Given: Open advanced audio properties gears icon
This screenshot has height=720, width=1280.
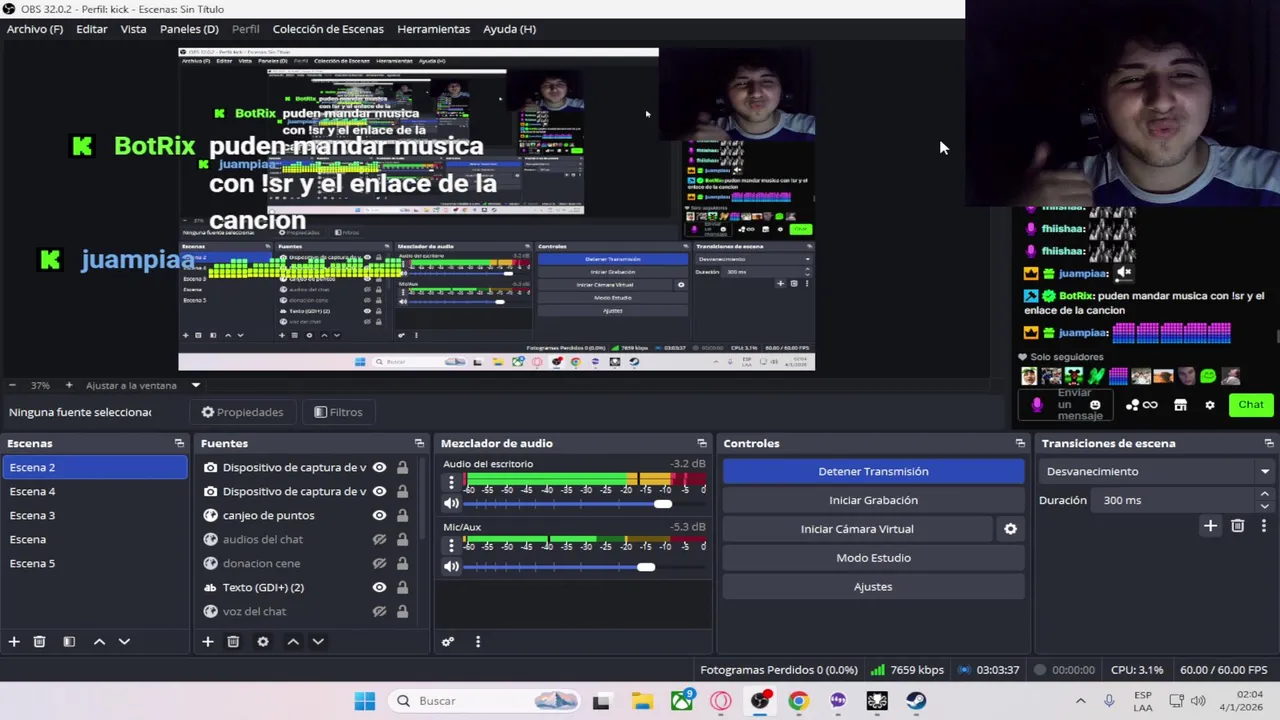Looking at the screenshot, I should pyautogui.click(x=448, y=641).
